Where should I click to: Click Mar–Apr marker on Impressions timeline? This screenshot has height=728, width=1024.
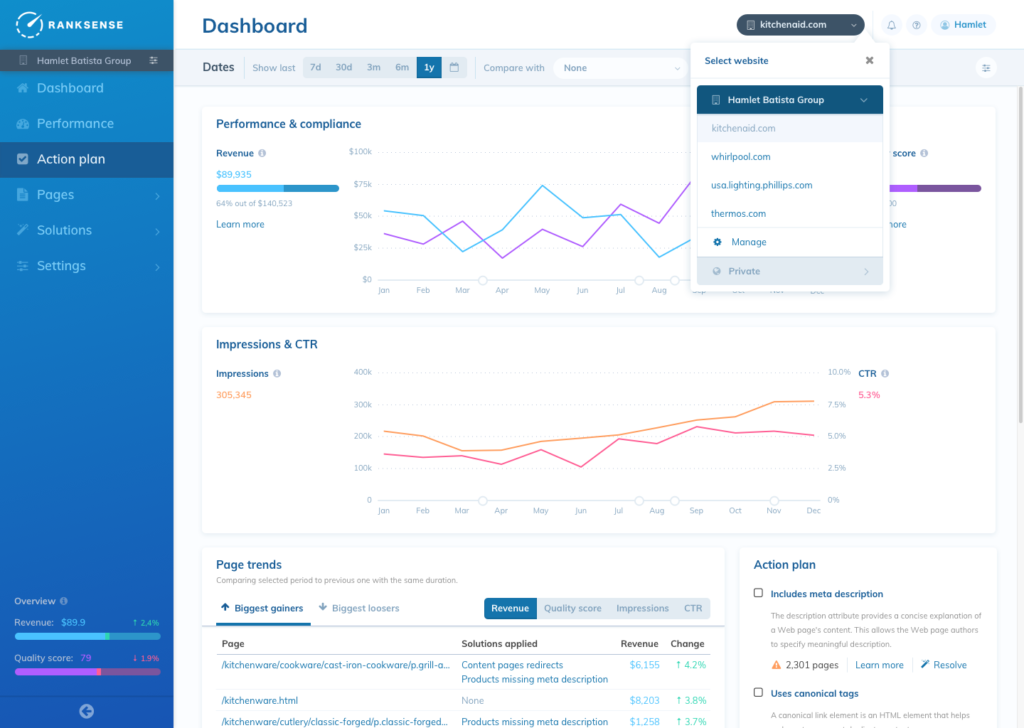tap(483, 501)
